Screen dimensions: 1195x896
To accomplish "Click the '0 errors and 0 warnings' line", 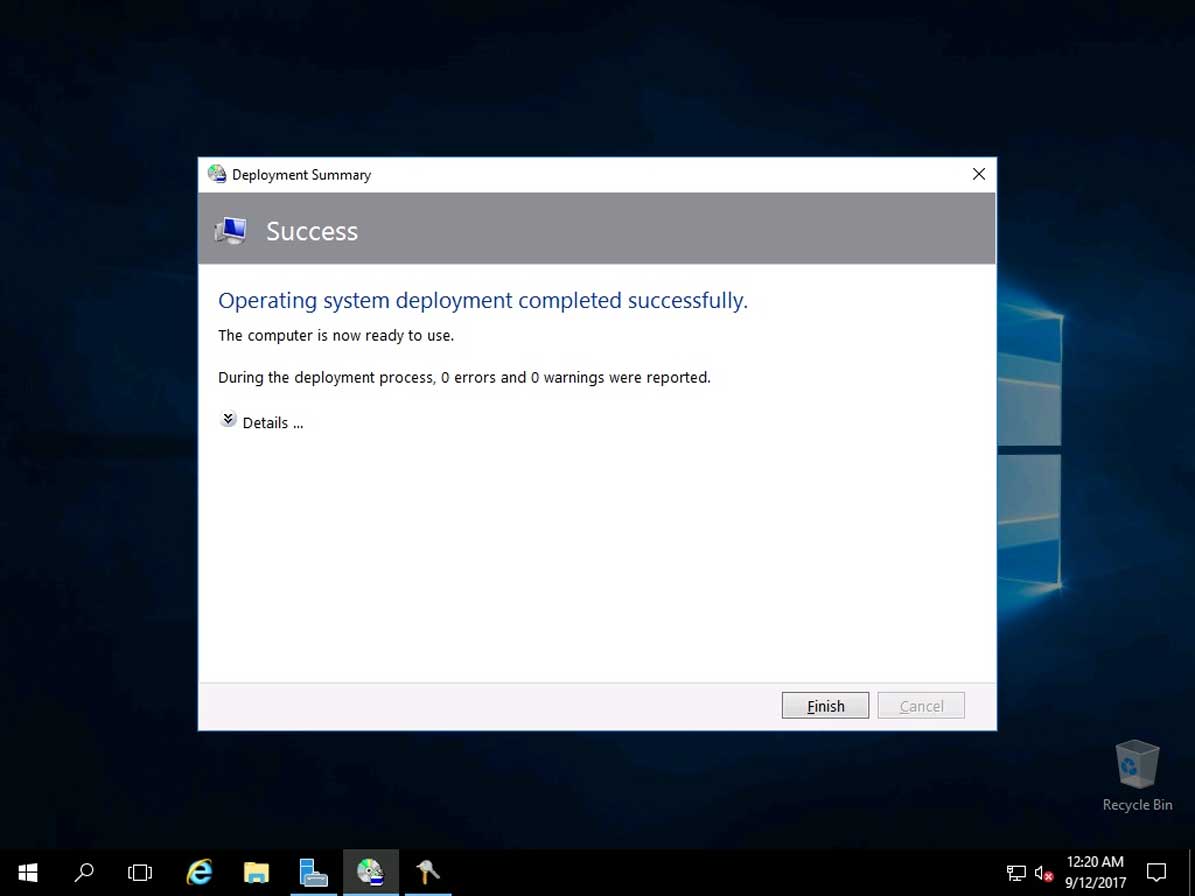I will [x=464, y=377].
